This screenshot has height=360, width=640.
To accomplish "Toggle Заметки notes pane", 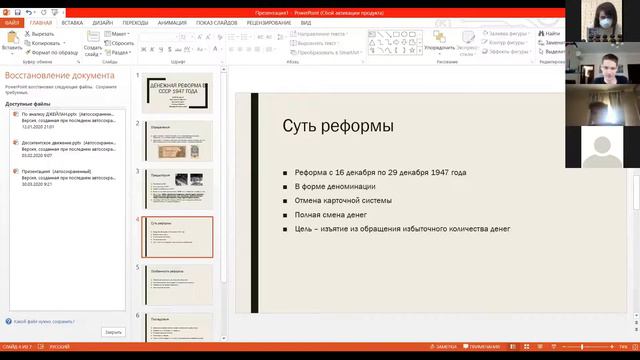I will [443, 347].
